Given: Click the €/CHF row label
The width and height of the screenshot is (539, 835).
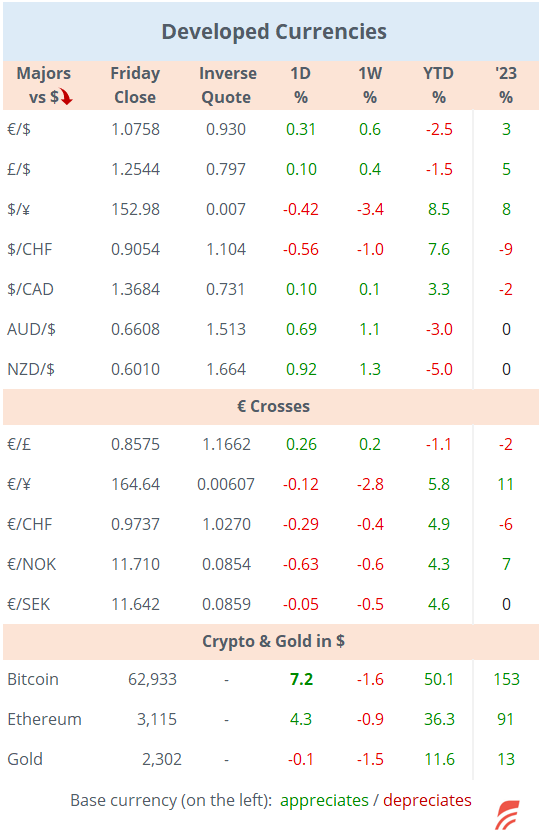Looking at the screenshot, I should (x=30, y=524).
